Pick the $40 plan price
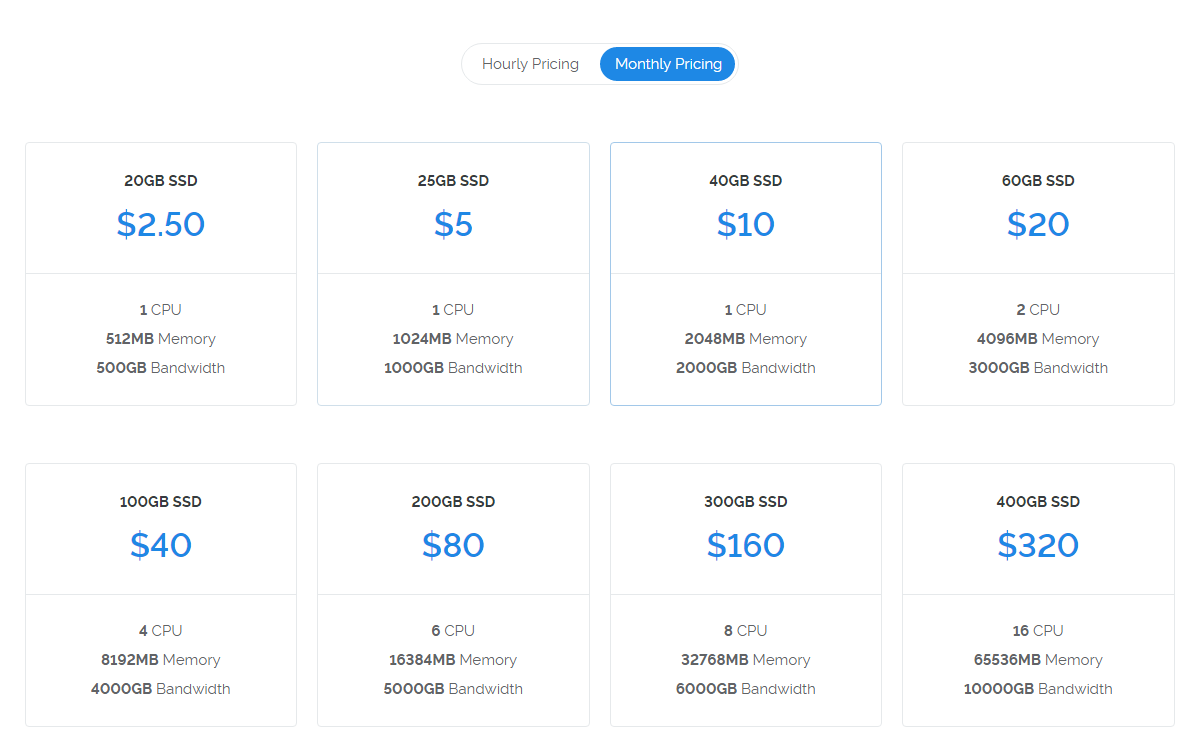 (161, 545)
